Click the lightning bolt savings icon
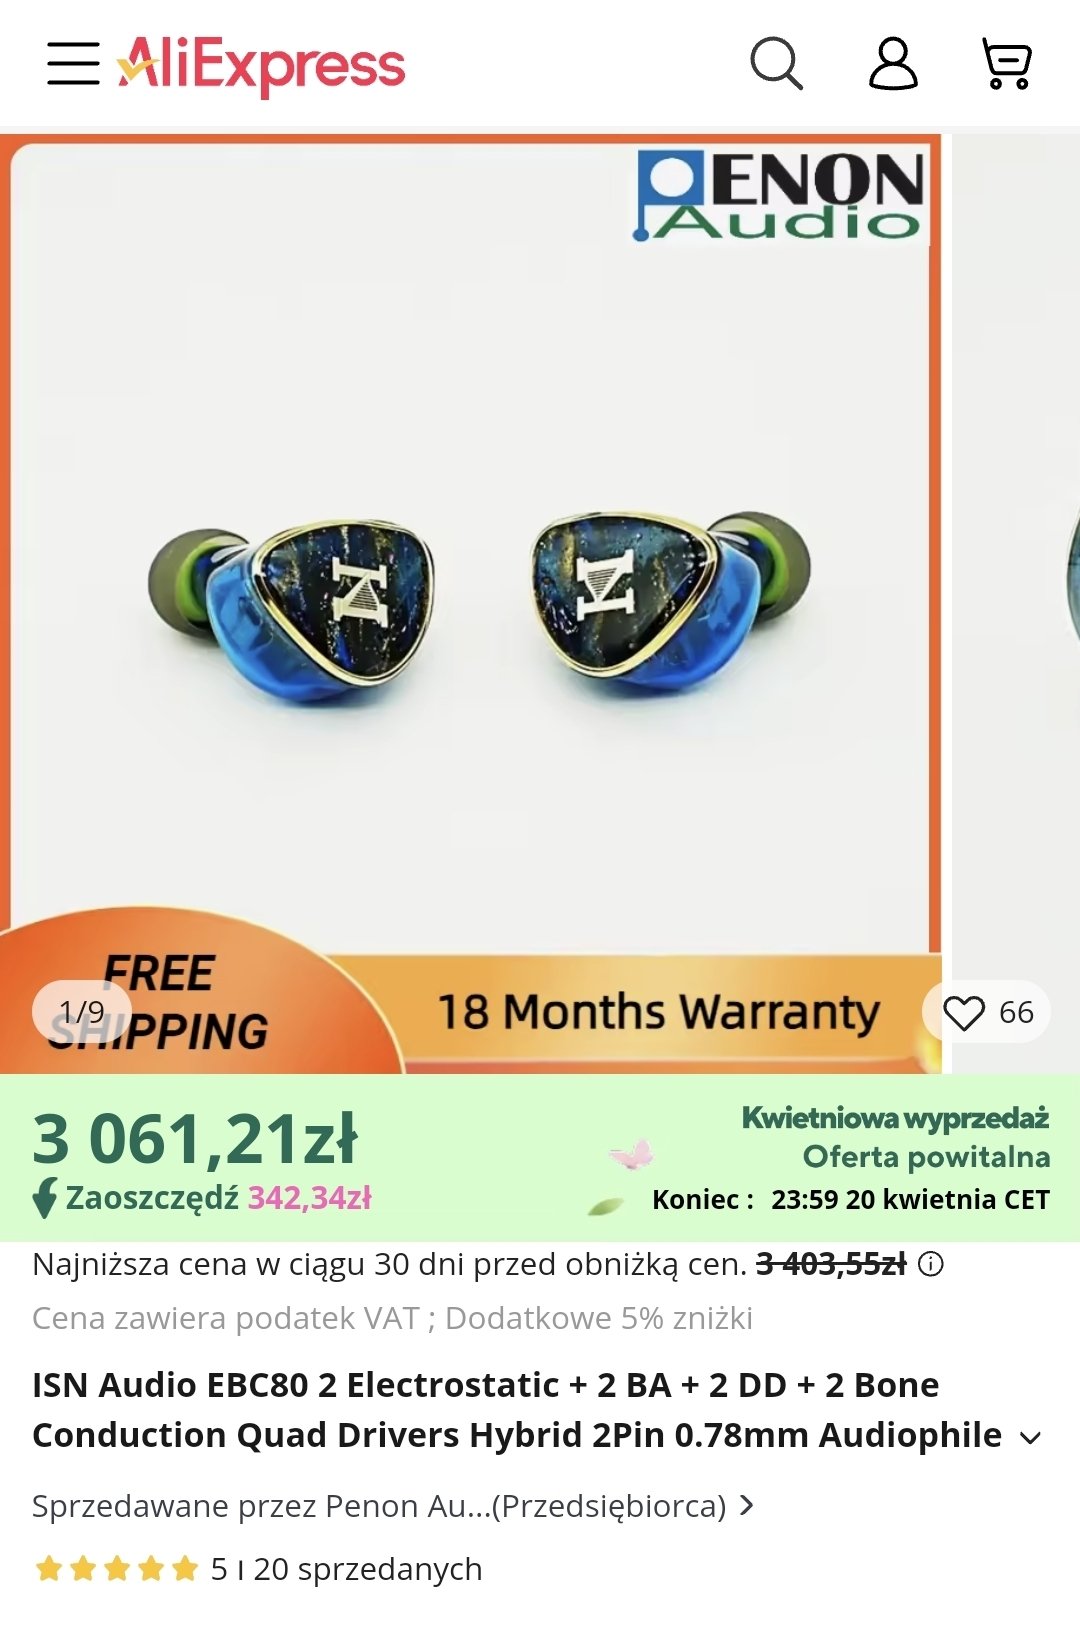This screenshot has width=1080, height=1628. pyautogui.click(x=45, y=1198)
